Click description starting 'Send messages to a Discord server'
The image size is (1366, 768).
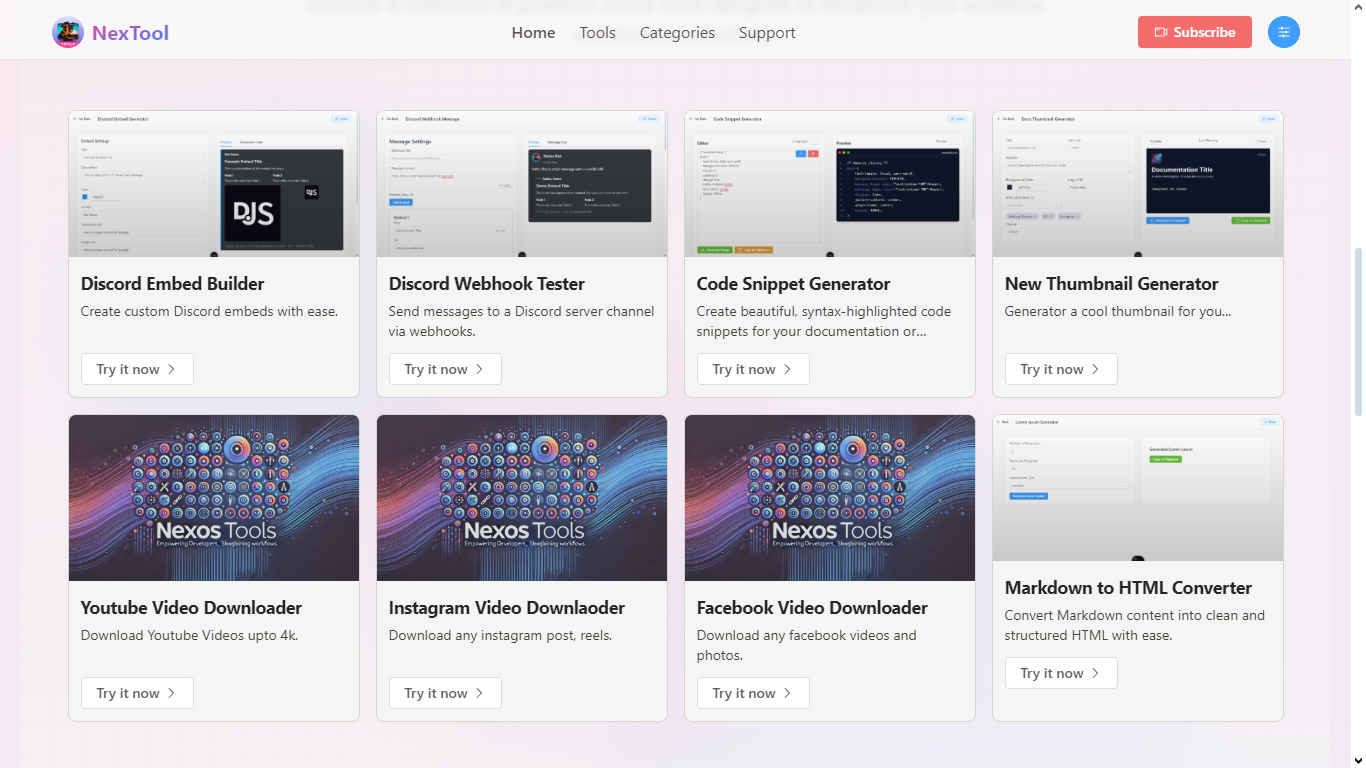pyautogui.click(x=522, y=321)
